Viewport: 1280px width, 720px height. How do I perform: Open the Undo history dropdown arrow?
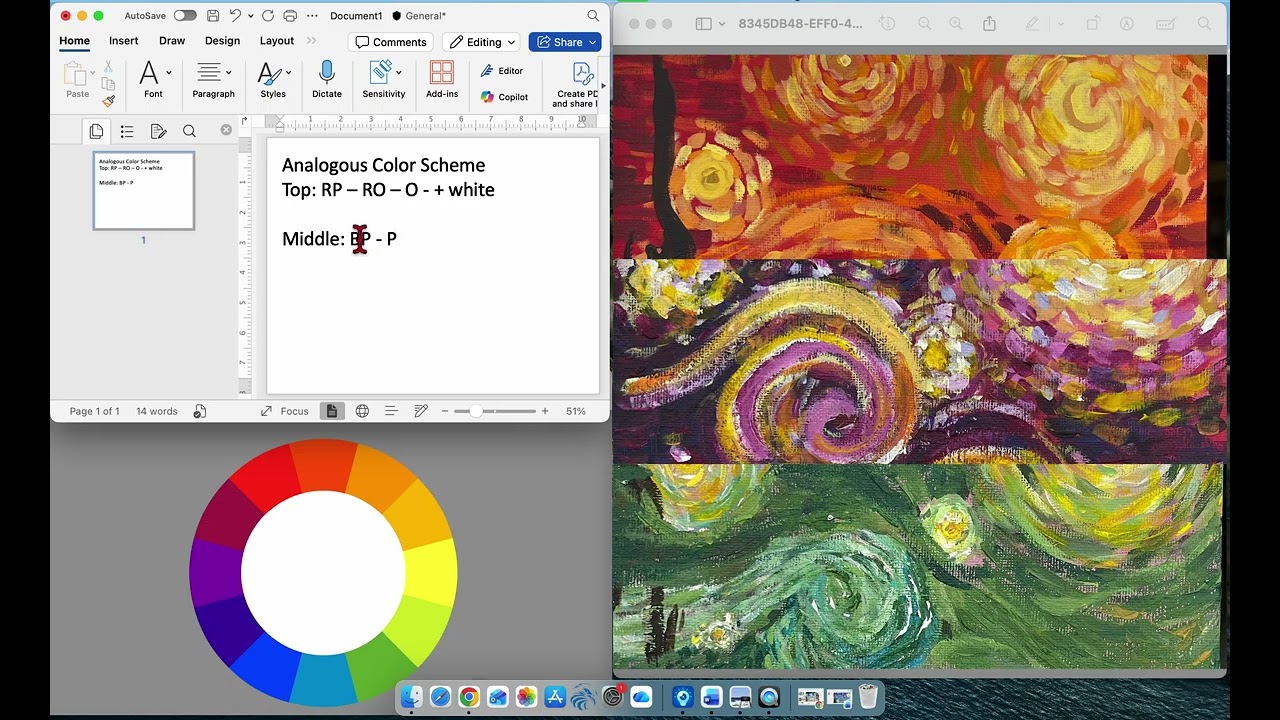250,16
